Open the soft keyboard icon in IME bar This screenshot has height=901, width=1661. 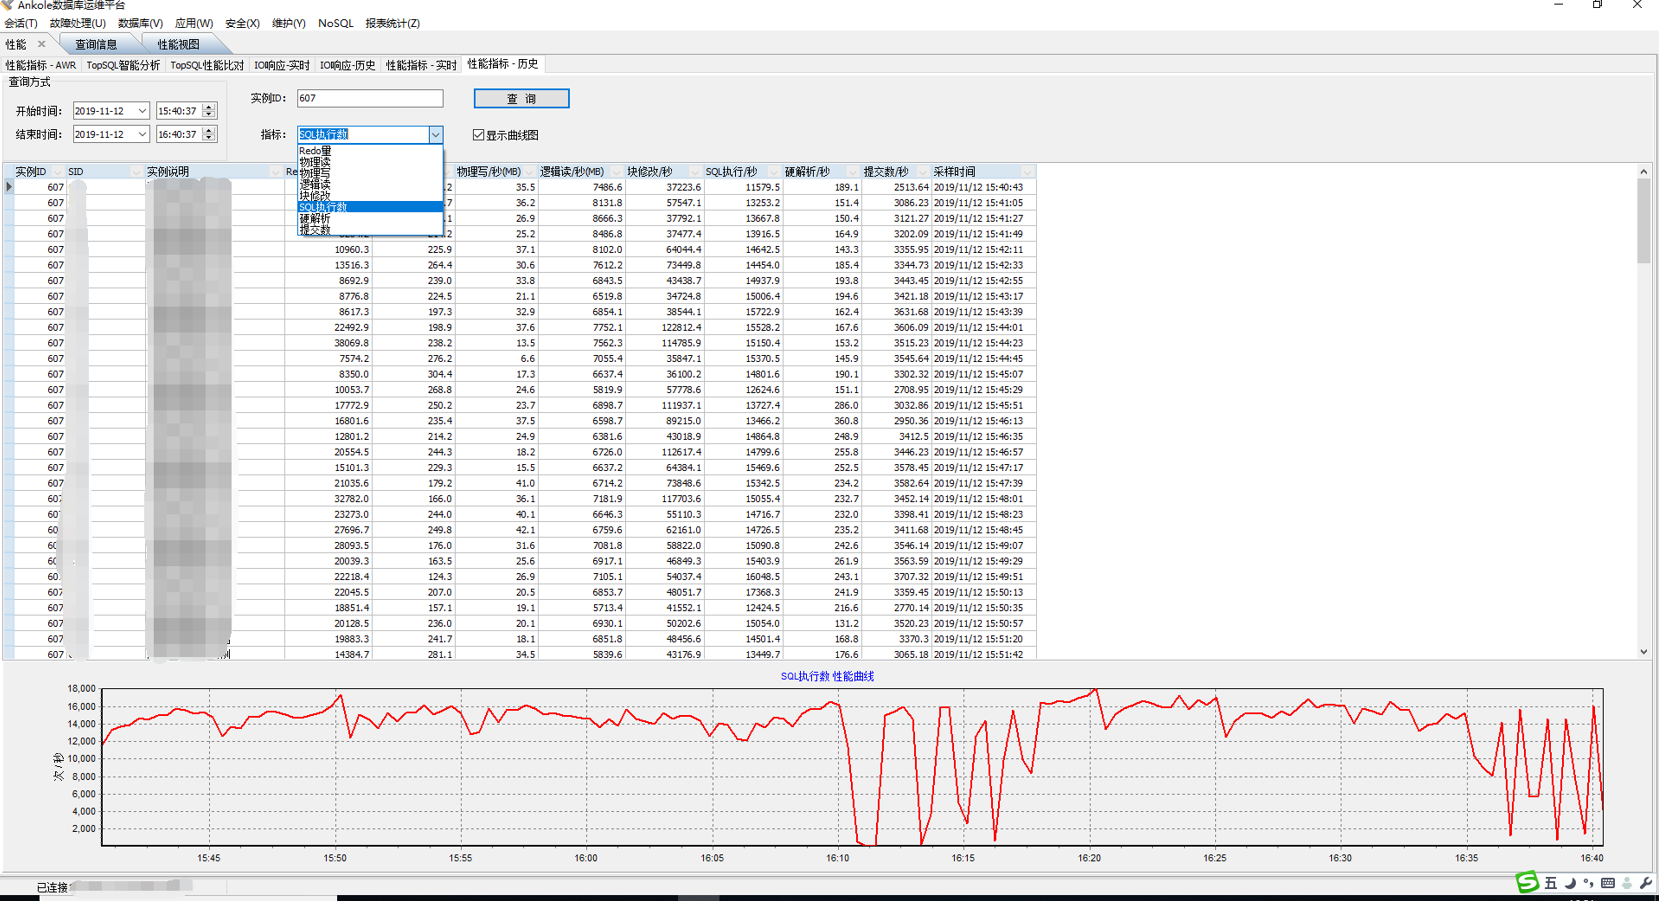coord(1608,883)
